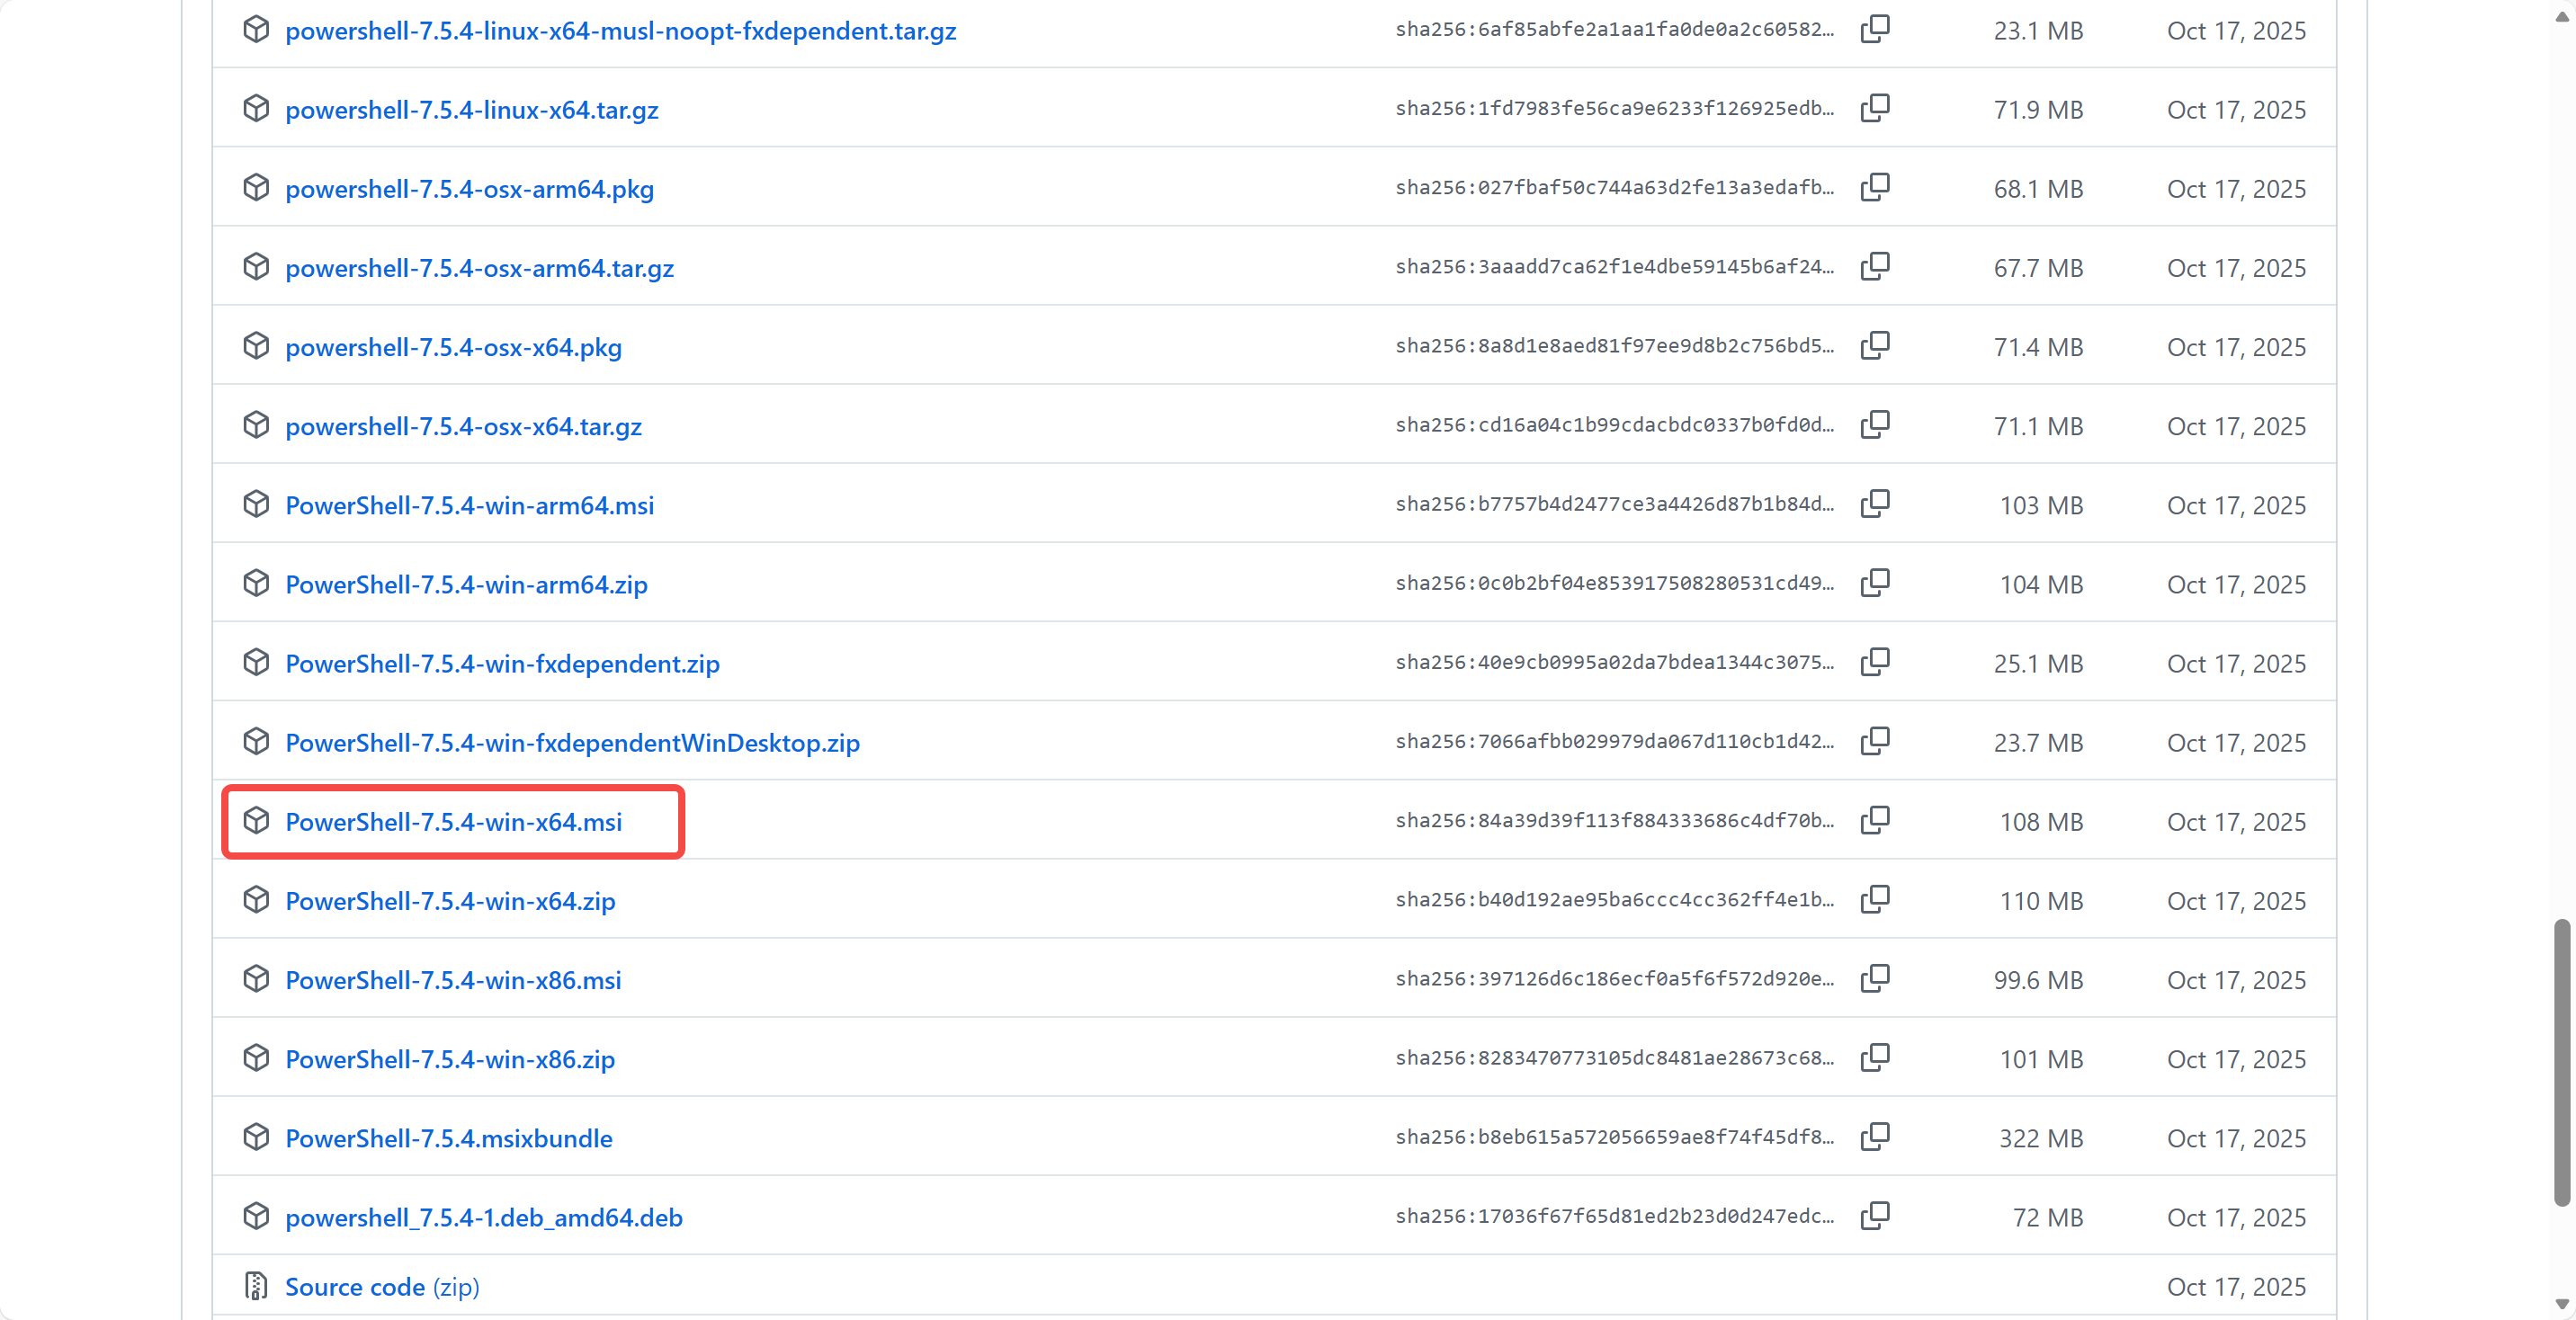Copy SHA256 hash for PowerShell-7.5.4.msixbundle
The image size is (2576, 1320).
tap(1875, 1138)
